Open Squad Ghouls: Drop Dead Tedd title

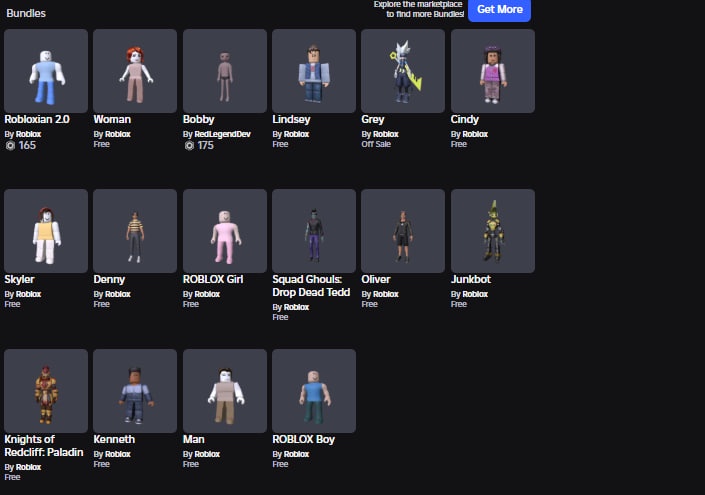pos(311,286)
